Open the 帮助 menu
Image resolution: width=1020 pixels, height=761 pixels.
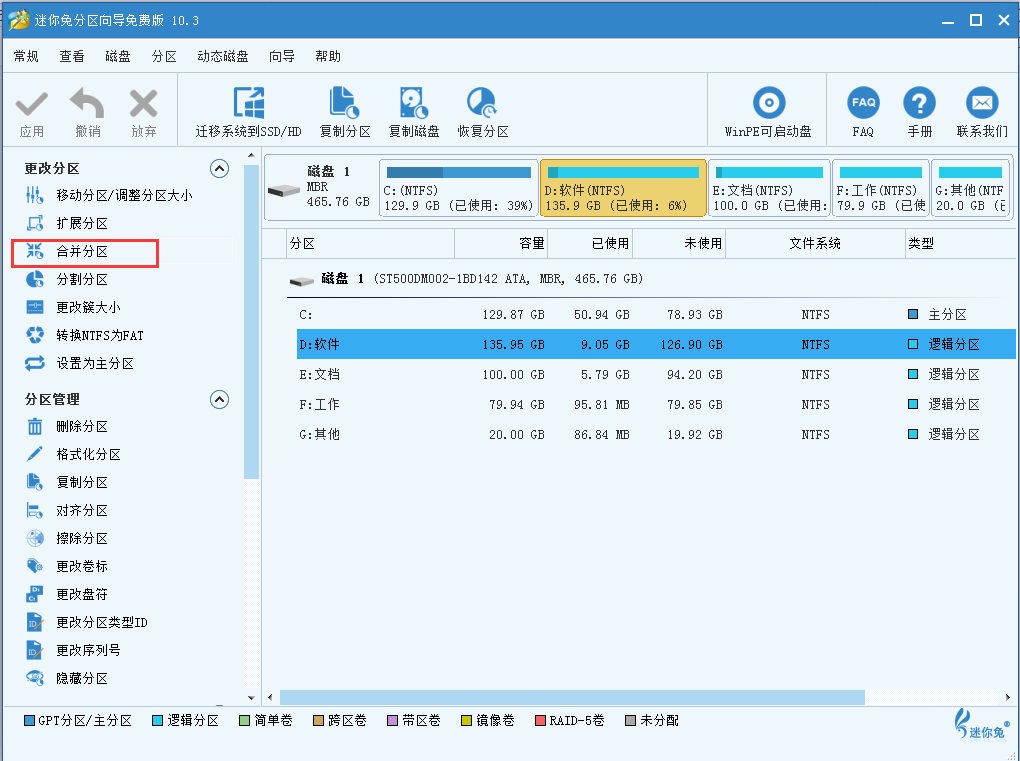[x=328, y=57]
